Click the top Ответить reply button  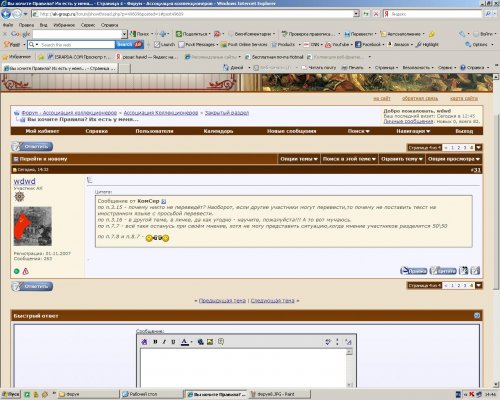click(32, 146)
